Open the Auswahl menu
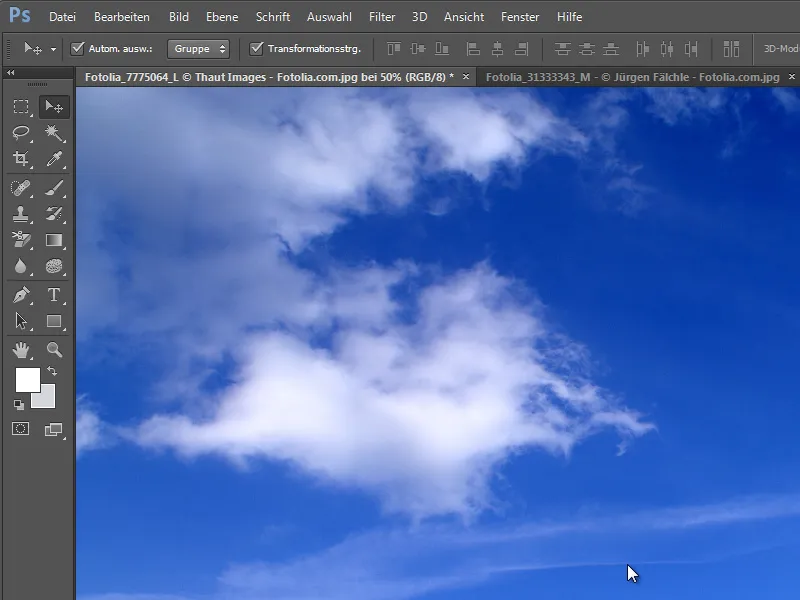800x600 pixels. click(x=329, y=17)
